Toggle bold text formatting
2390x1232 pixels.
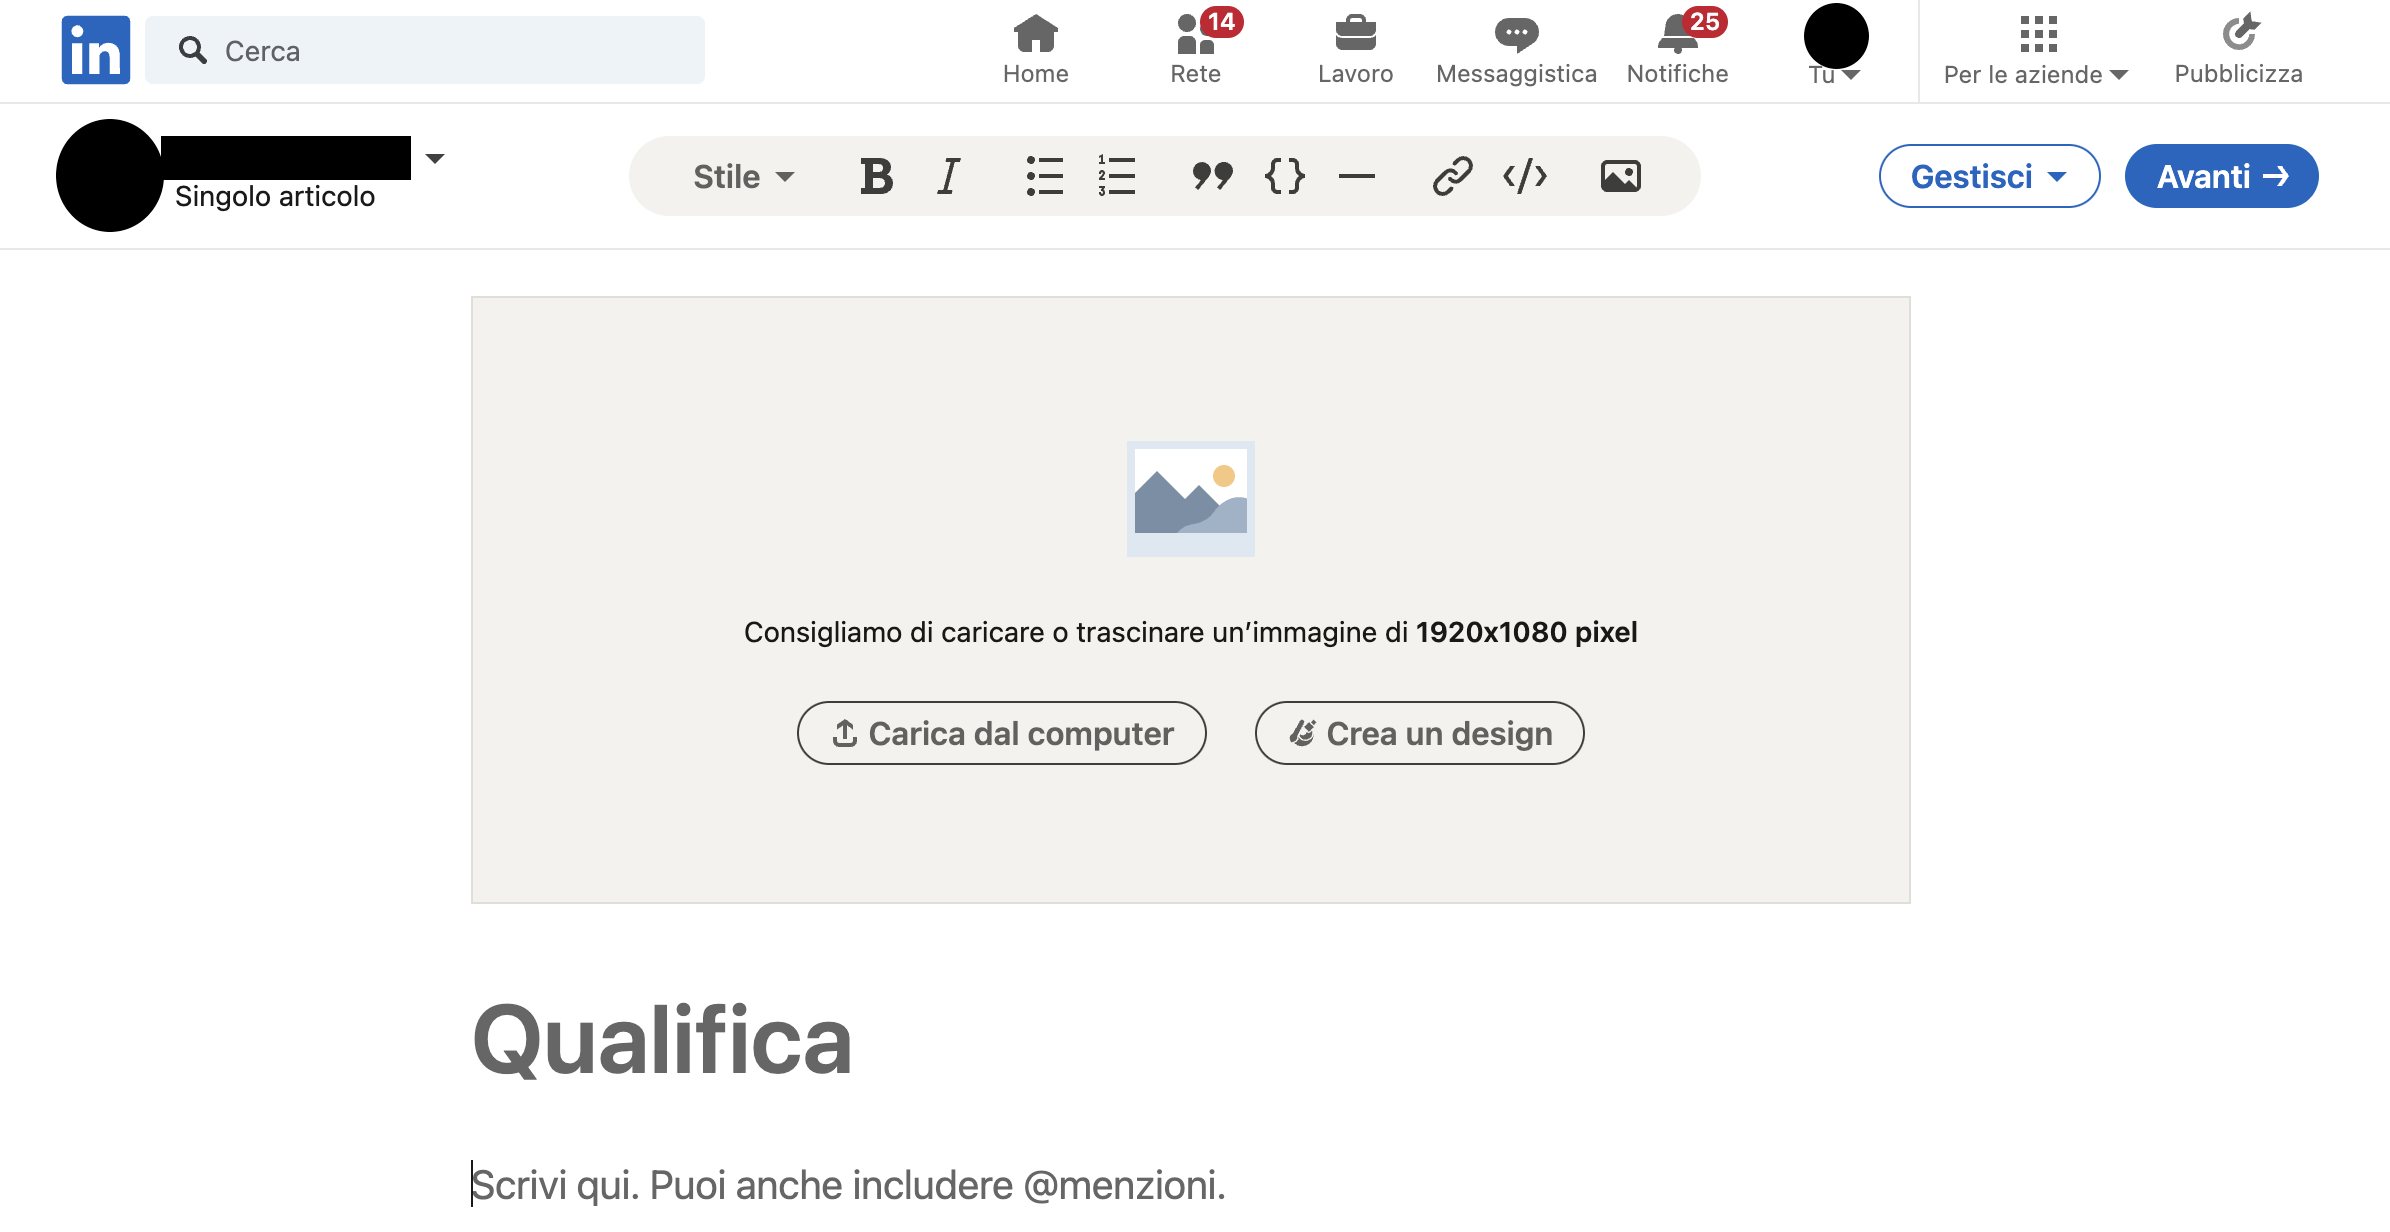(876, 177)
